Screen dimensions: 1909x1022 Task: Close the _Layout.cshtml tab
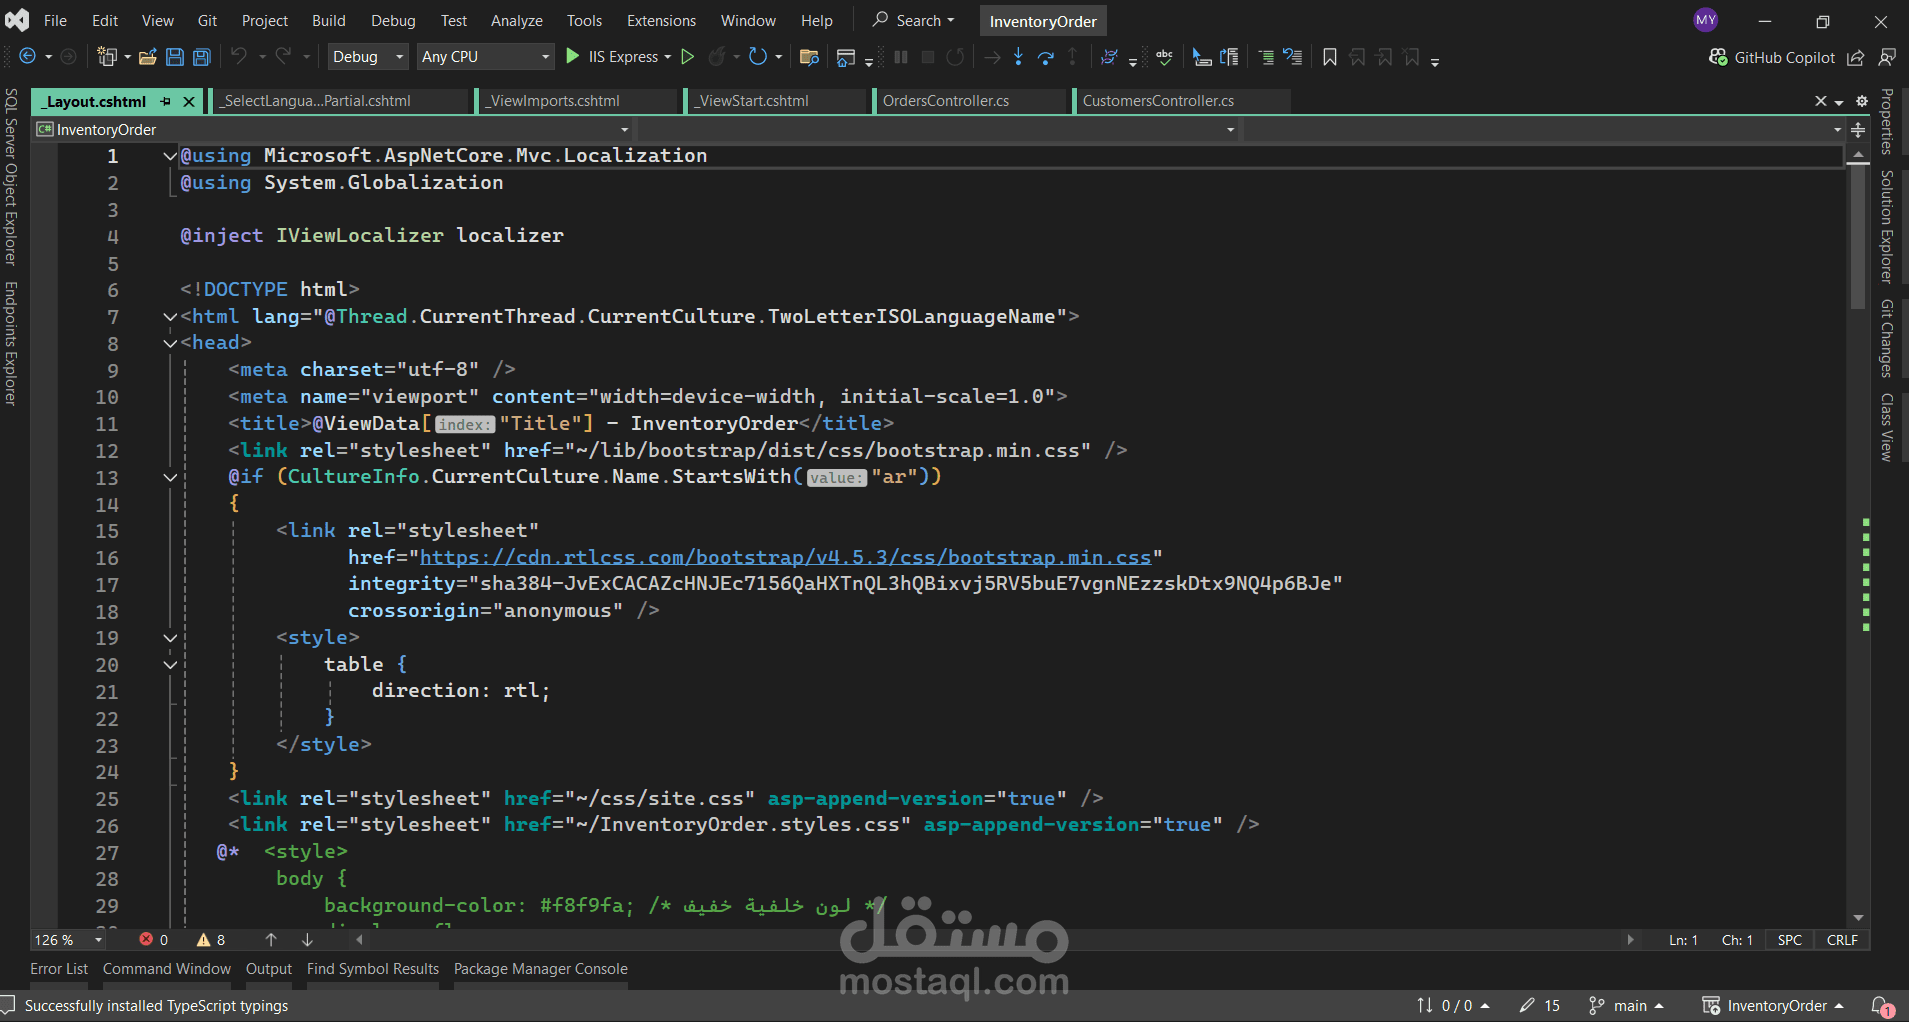tap(188, 101)
